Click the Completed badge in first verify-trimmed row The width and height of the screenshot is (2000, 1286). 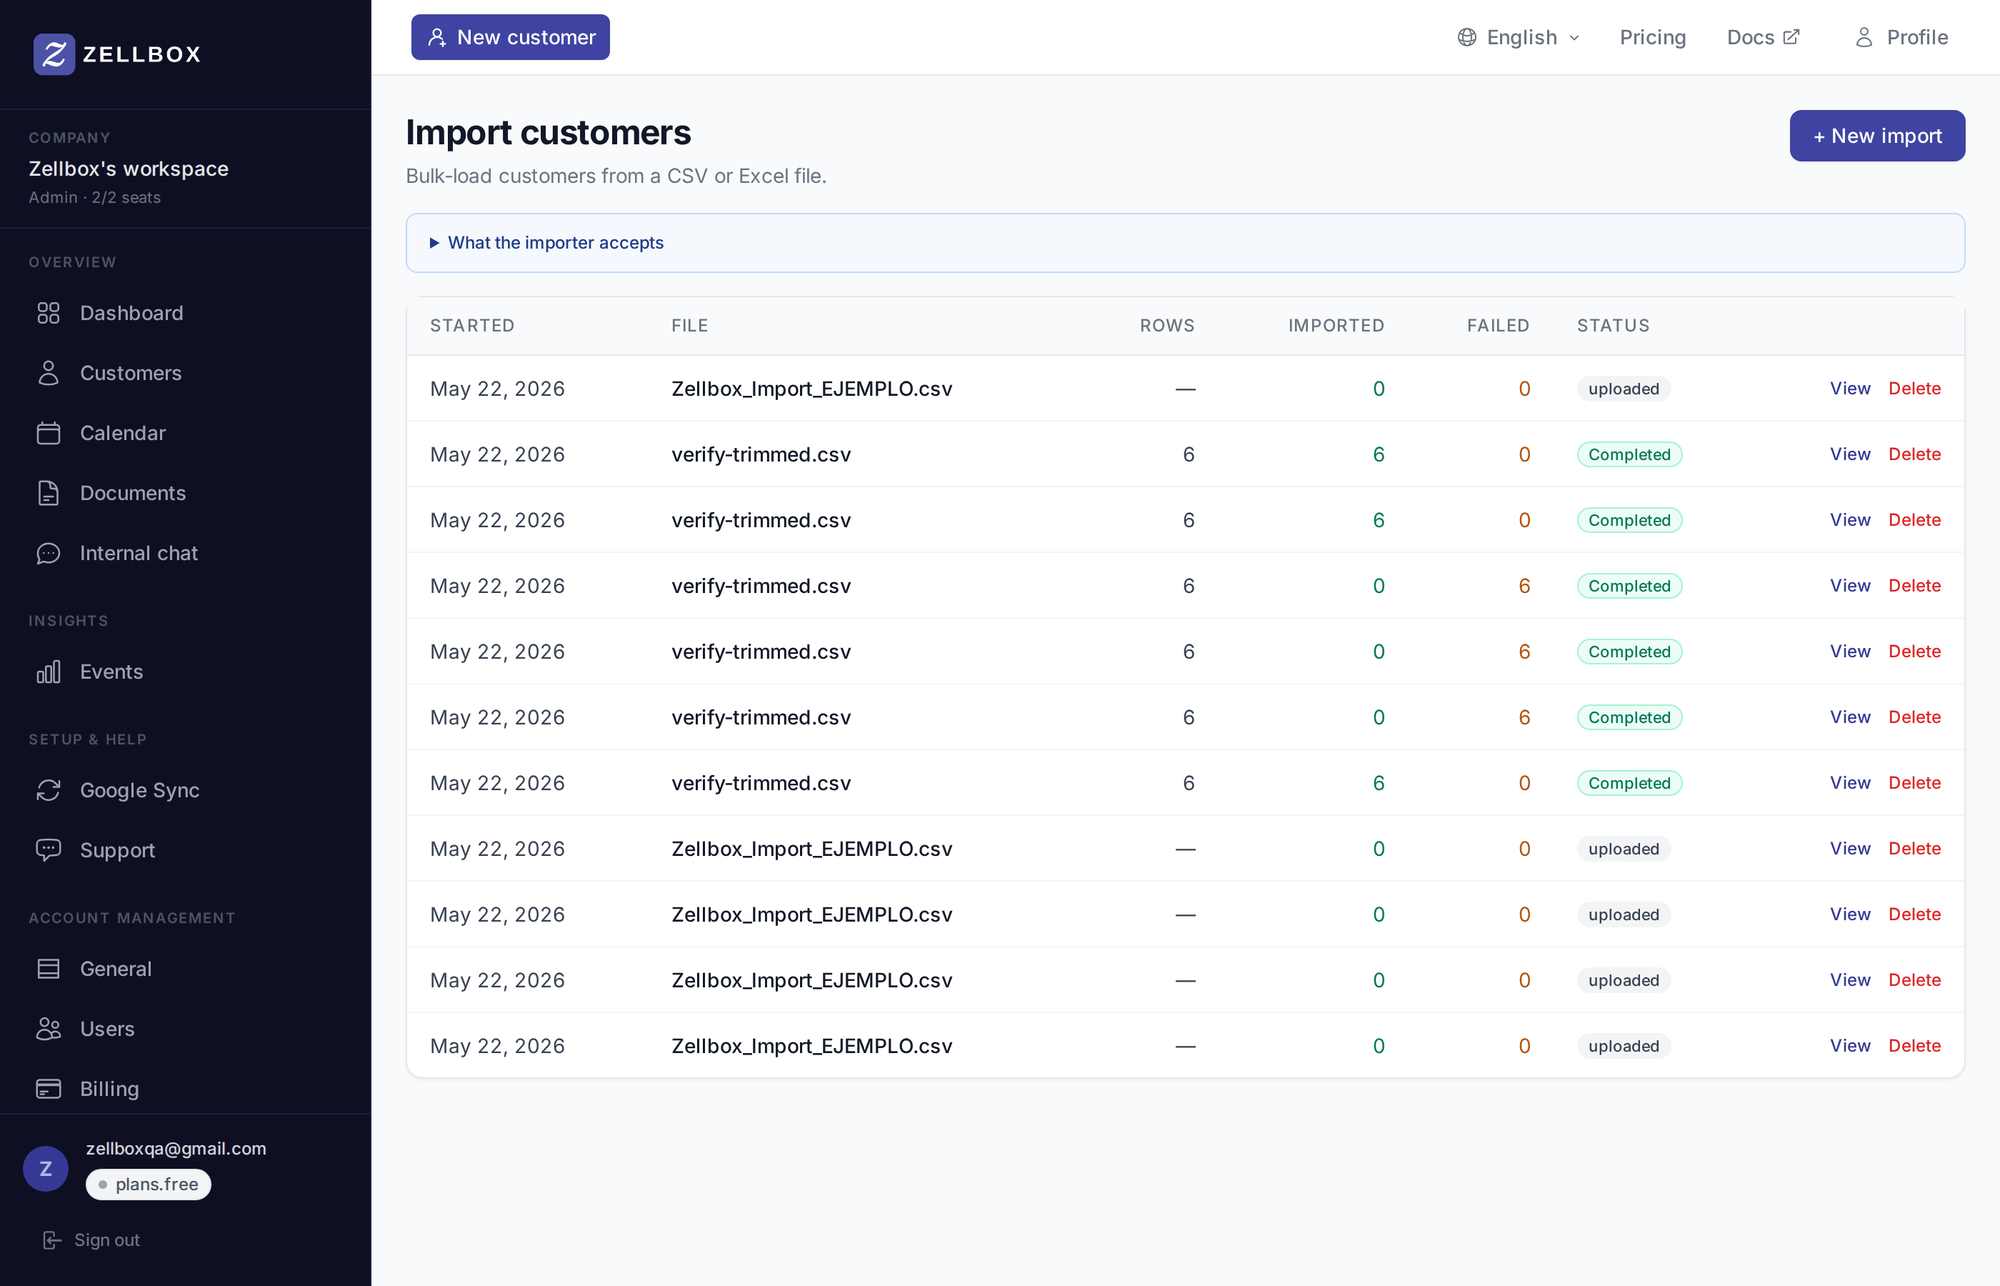pyautogui.click(x=1629, y=454)
